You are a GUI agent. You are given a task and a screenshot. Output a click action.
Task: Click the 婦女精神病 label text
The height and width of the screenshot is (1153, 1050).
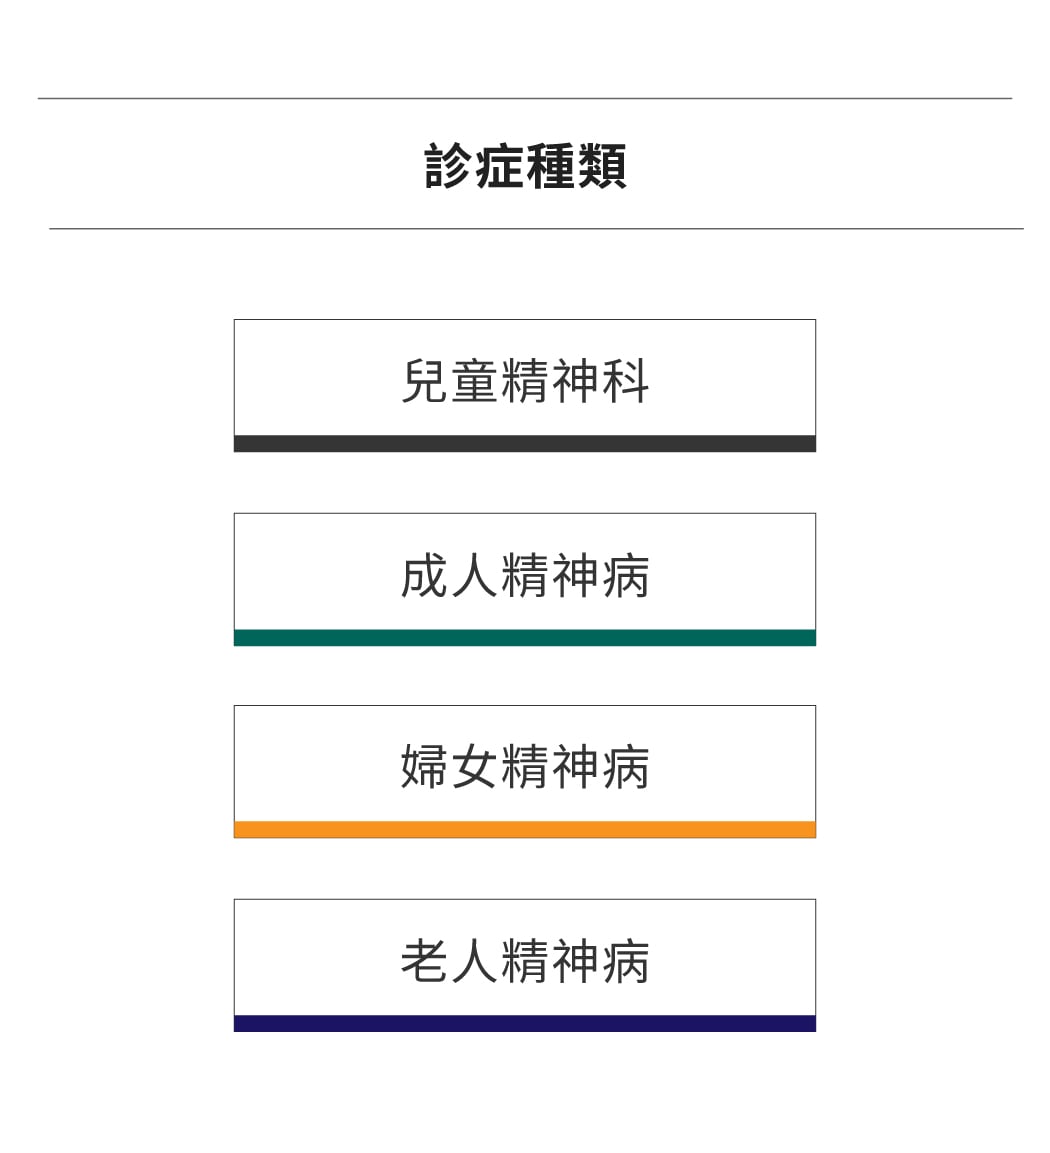pyautogui.click(x=525, y=767)
